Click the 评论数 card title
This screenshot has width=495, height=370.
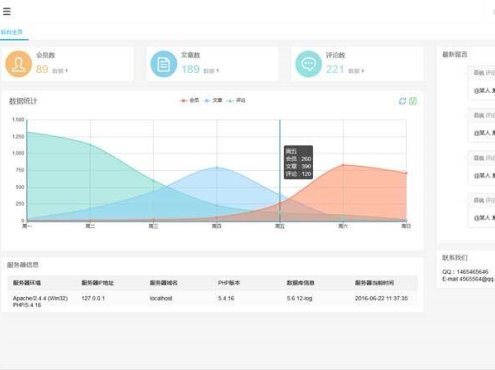336,55
